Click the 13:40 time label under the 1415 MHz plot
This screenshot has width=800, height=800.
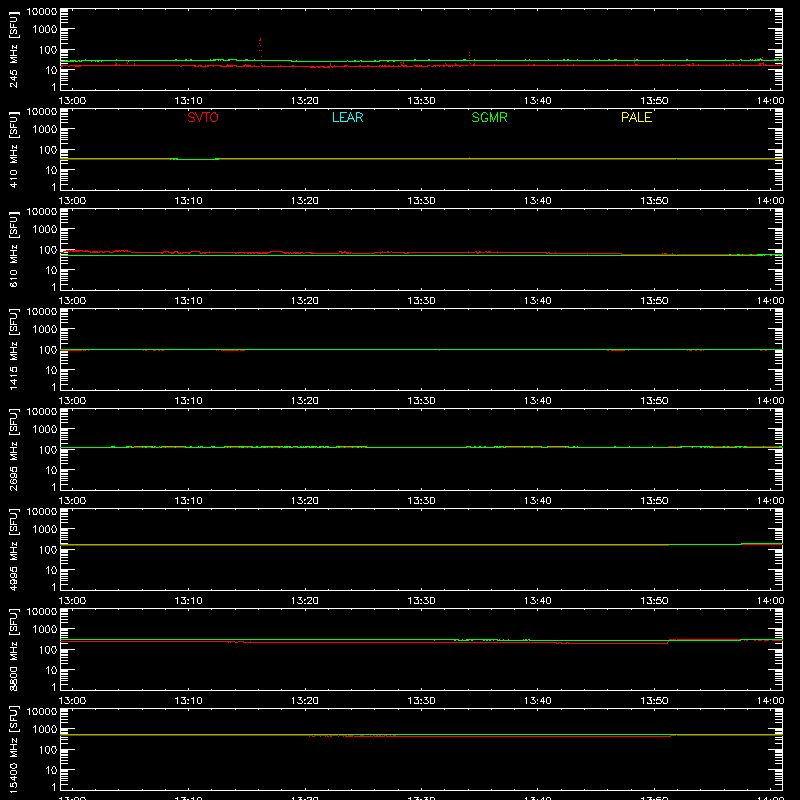tap(538, 401)
